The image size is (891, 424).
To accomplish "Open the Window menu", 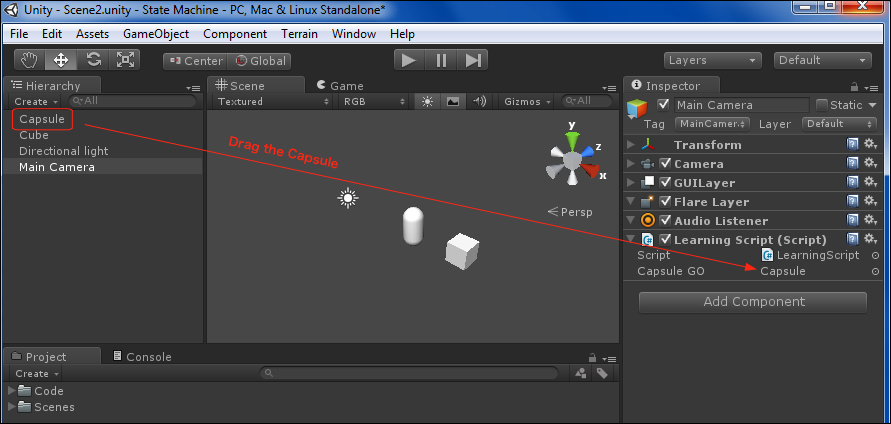I will [353, 34].
